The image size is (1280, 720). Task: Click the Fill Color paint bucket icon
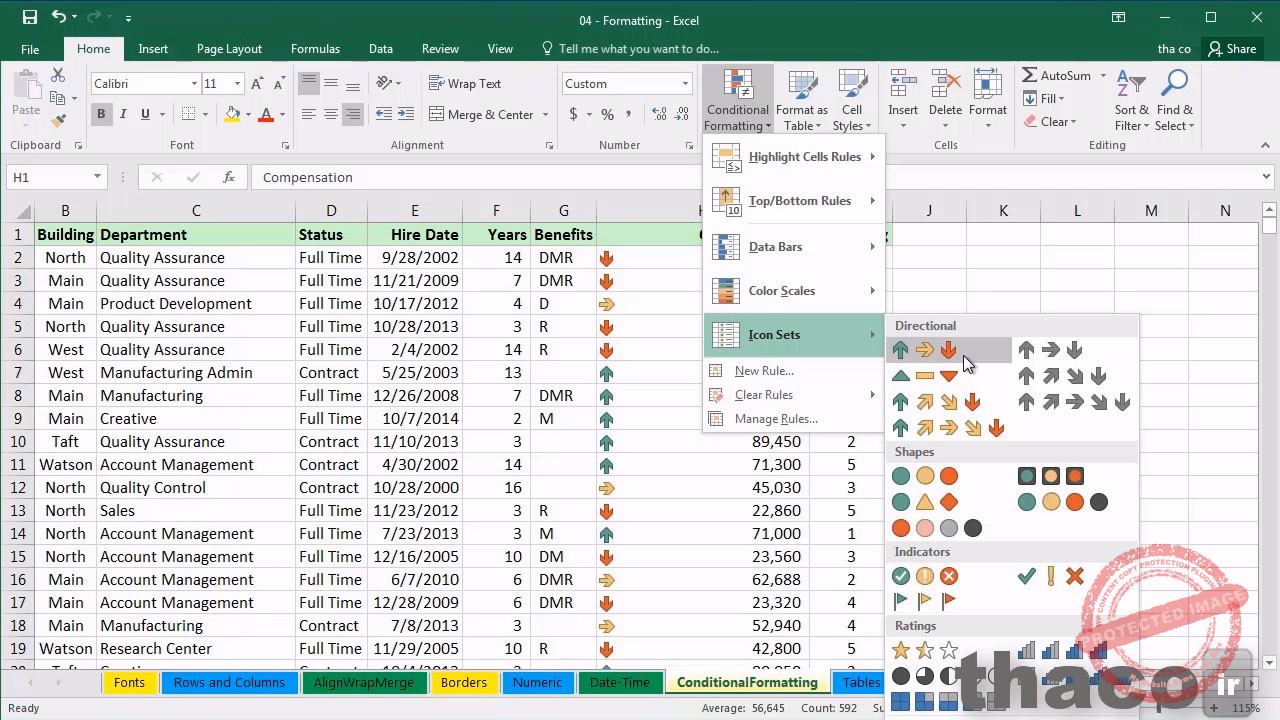(x=232, y=115)
